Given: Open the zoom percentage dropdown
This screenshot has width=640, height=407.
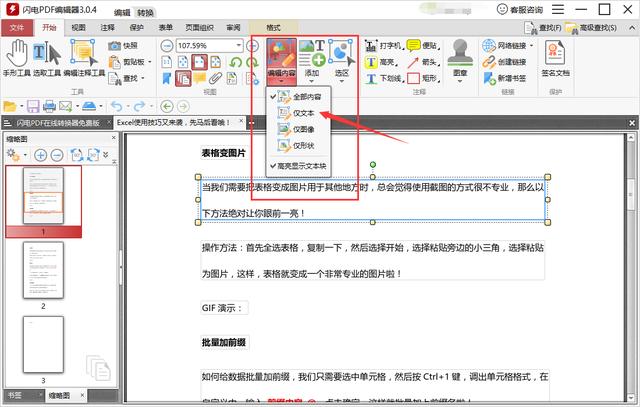Looking at the screenshot, I should click(x=239, y=46).
